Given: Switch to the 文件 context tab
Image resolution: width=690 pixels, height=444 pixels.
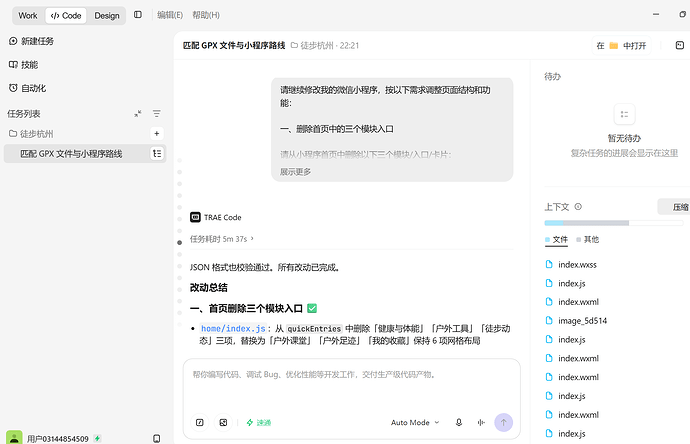Looking at the screenshot, I should (x=556, y=239).
